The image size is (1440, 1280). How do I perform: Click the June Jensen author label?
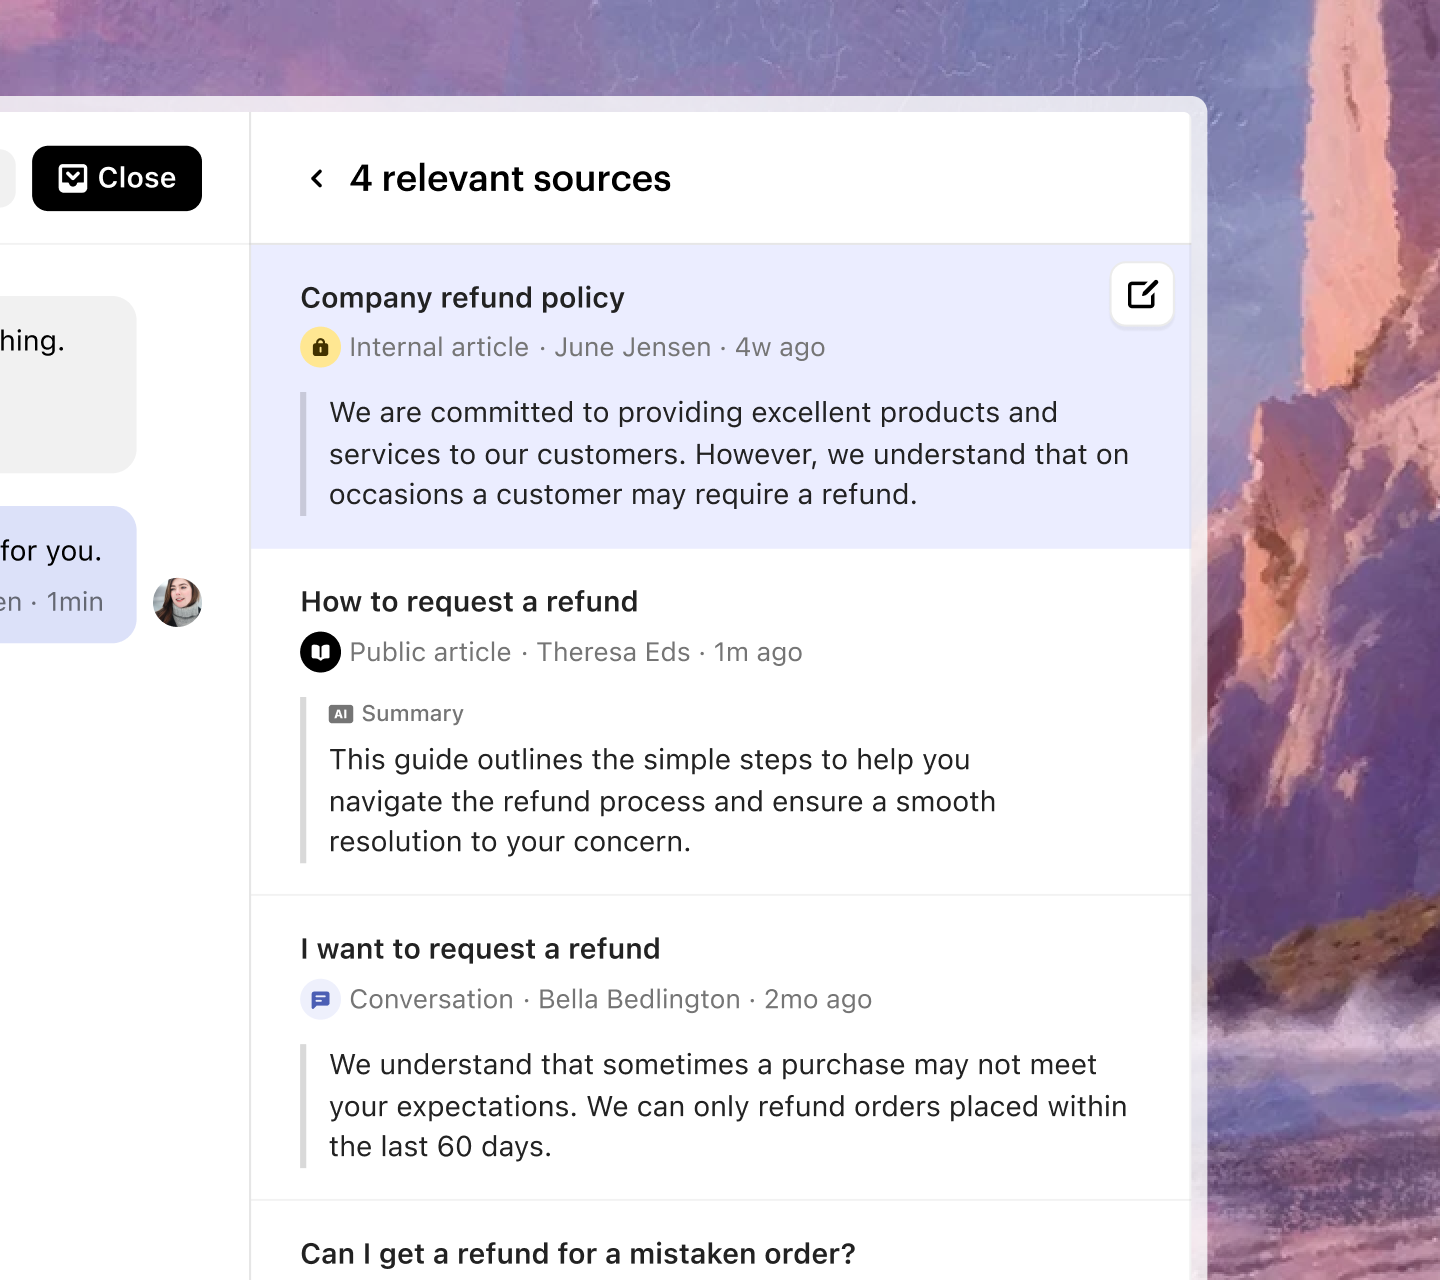click(x=632, y=348)
